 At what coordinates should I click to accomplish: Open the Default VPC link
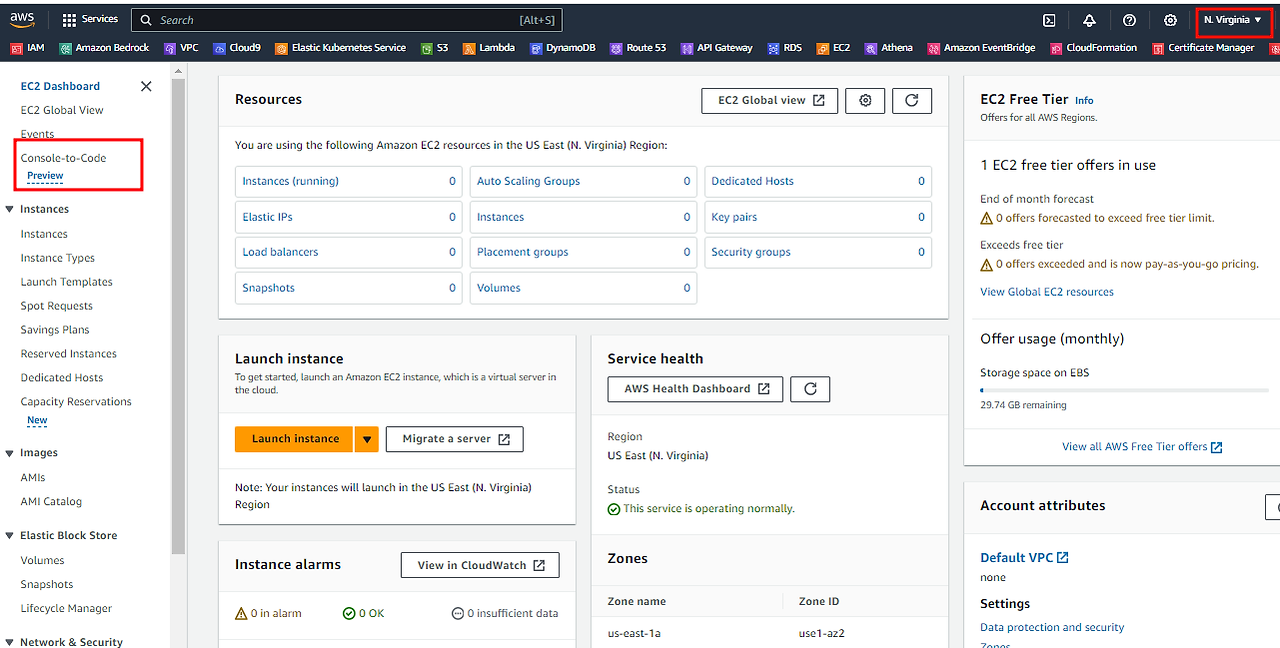pyautogui.click(x=1024, y=558)
